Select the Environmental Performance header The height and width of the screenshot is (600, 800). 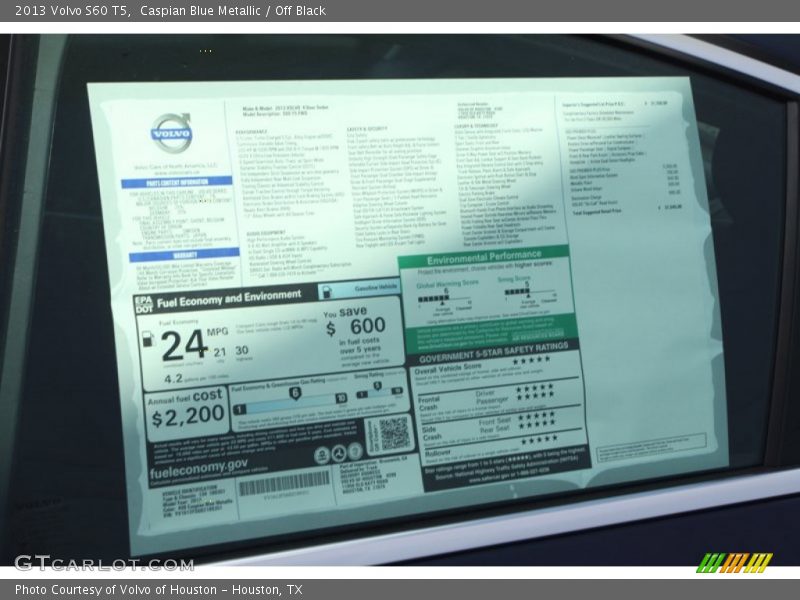pyautogui.click(x=483, y=258)
